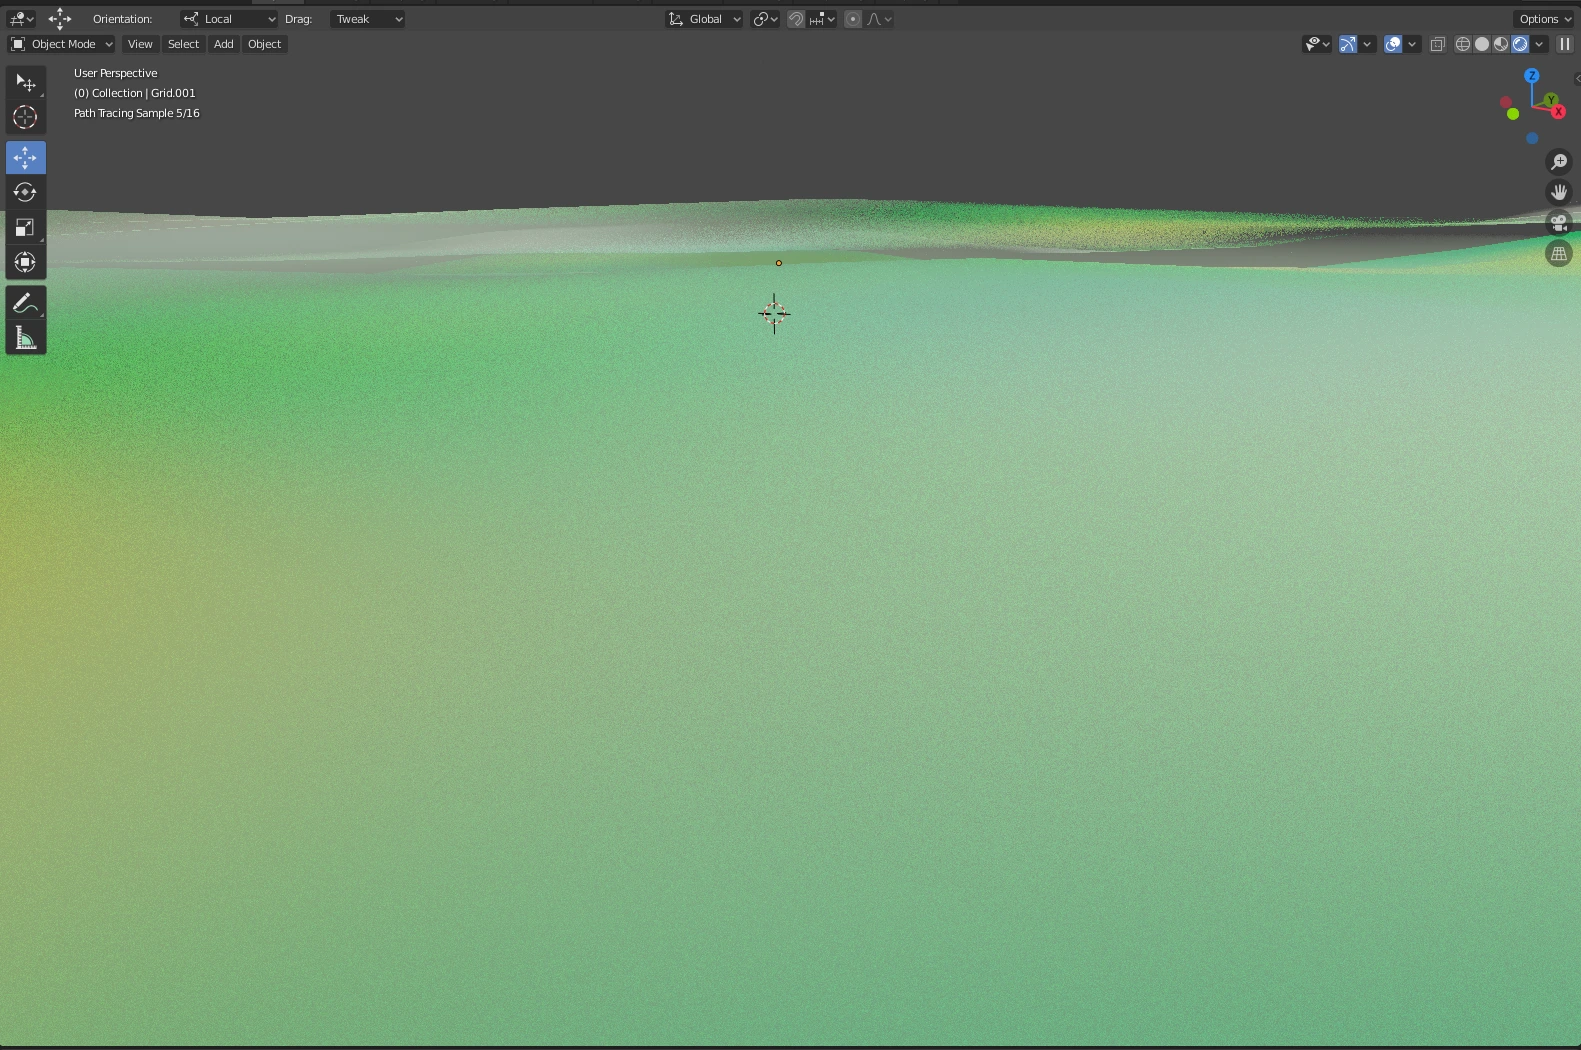The height and width of the screenshot is (1050, 1581).
Task: Open the Tweak drag dropdown
Action: pyautogui.click(x=367, y=19)
